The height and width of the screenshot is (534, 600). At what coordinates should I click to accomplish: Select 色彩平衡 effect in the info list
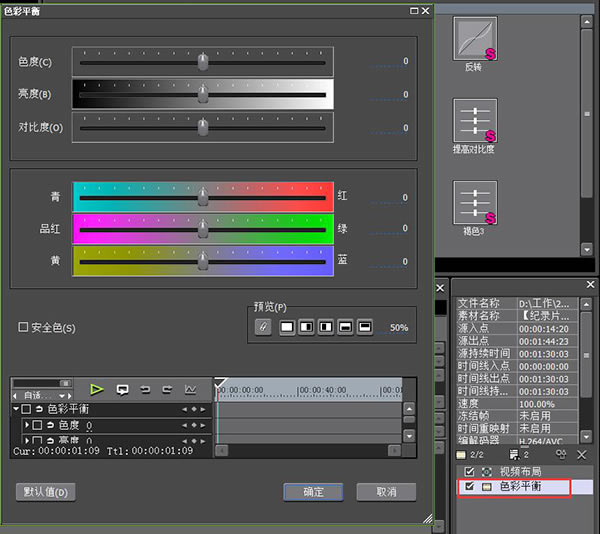click(x=520, y=486)
